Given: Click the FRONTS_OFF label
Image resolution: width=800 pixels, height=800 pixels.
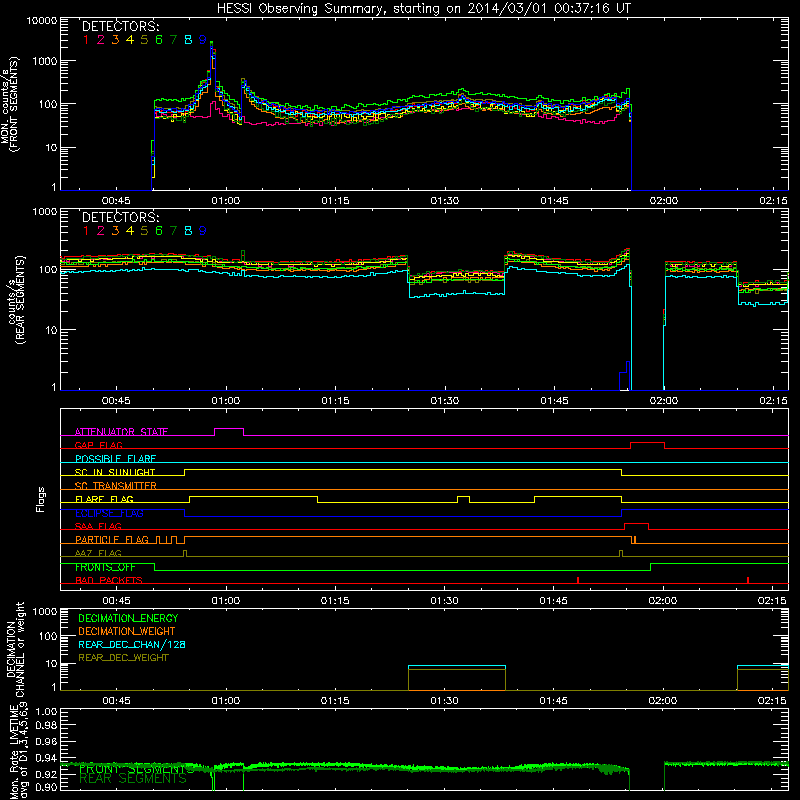Looking at the screenshot, I should (x=105, y=567).
